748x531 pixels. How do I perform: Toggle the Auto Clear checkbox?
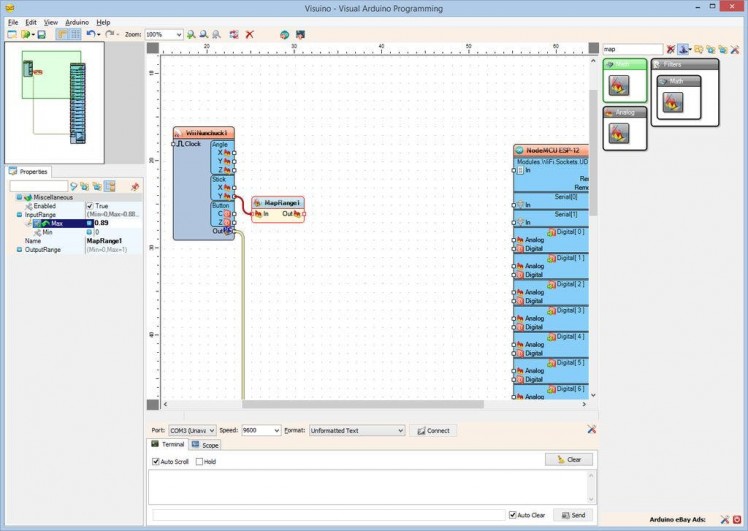[x=513, y=515]
